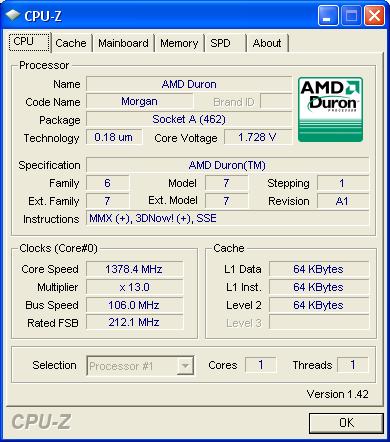Close the CPU-Z window
The height and width of the screenshot is (442, 390).
[x=374, y=15]
